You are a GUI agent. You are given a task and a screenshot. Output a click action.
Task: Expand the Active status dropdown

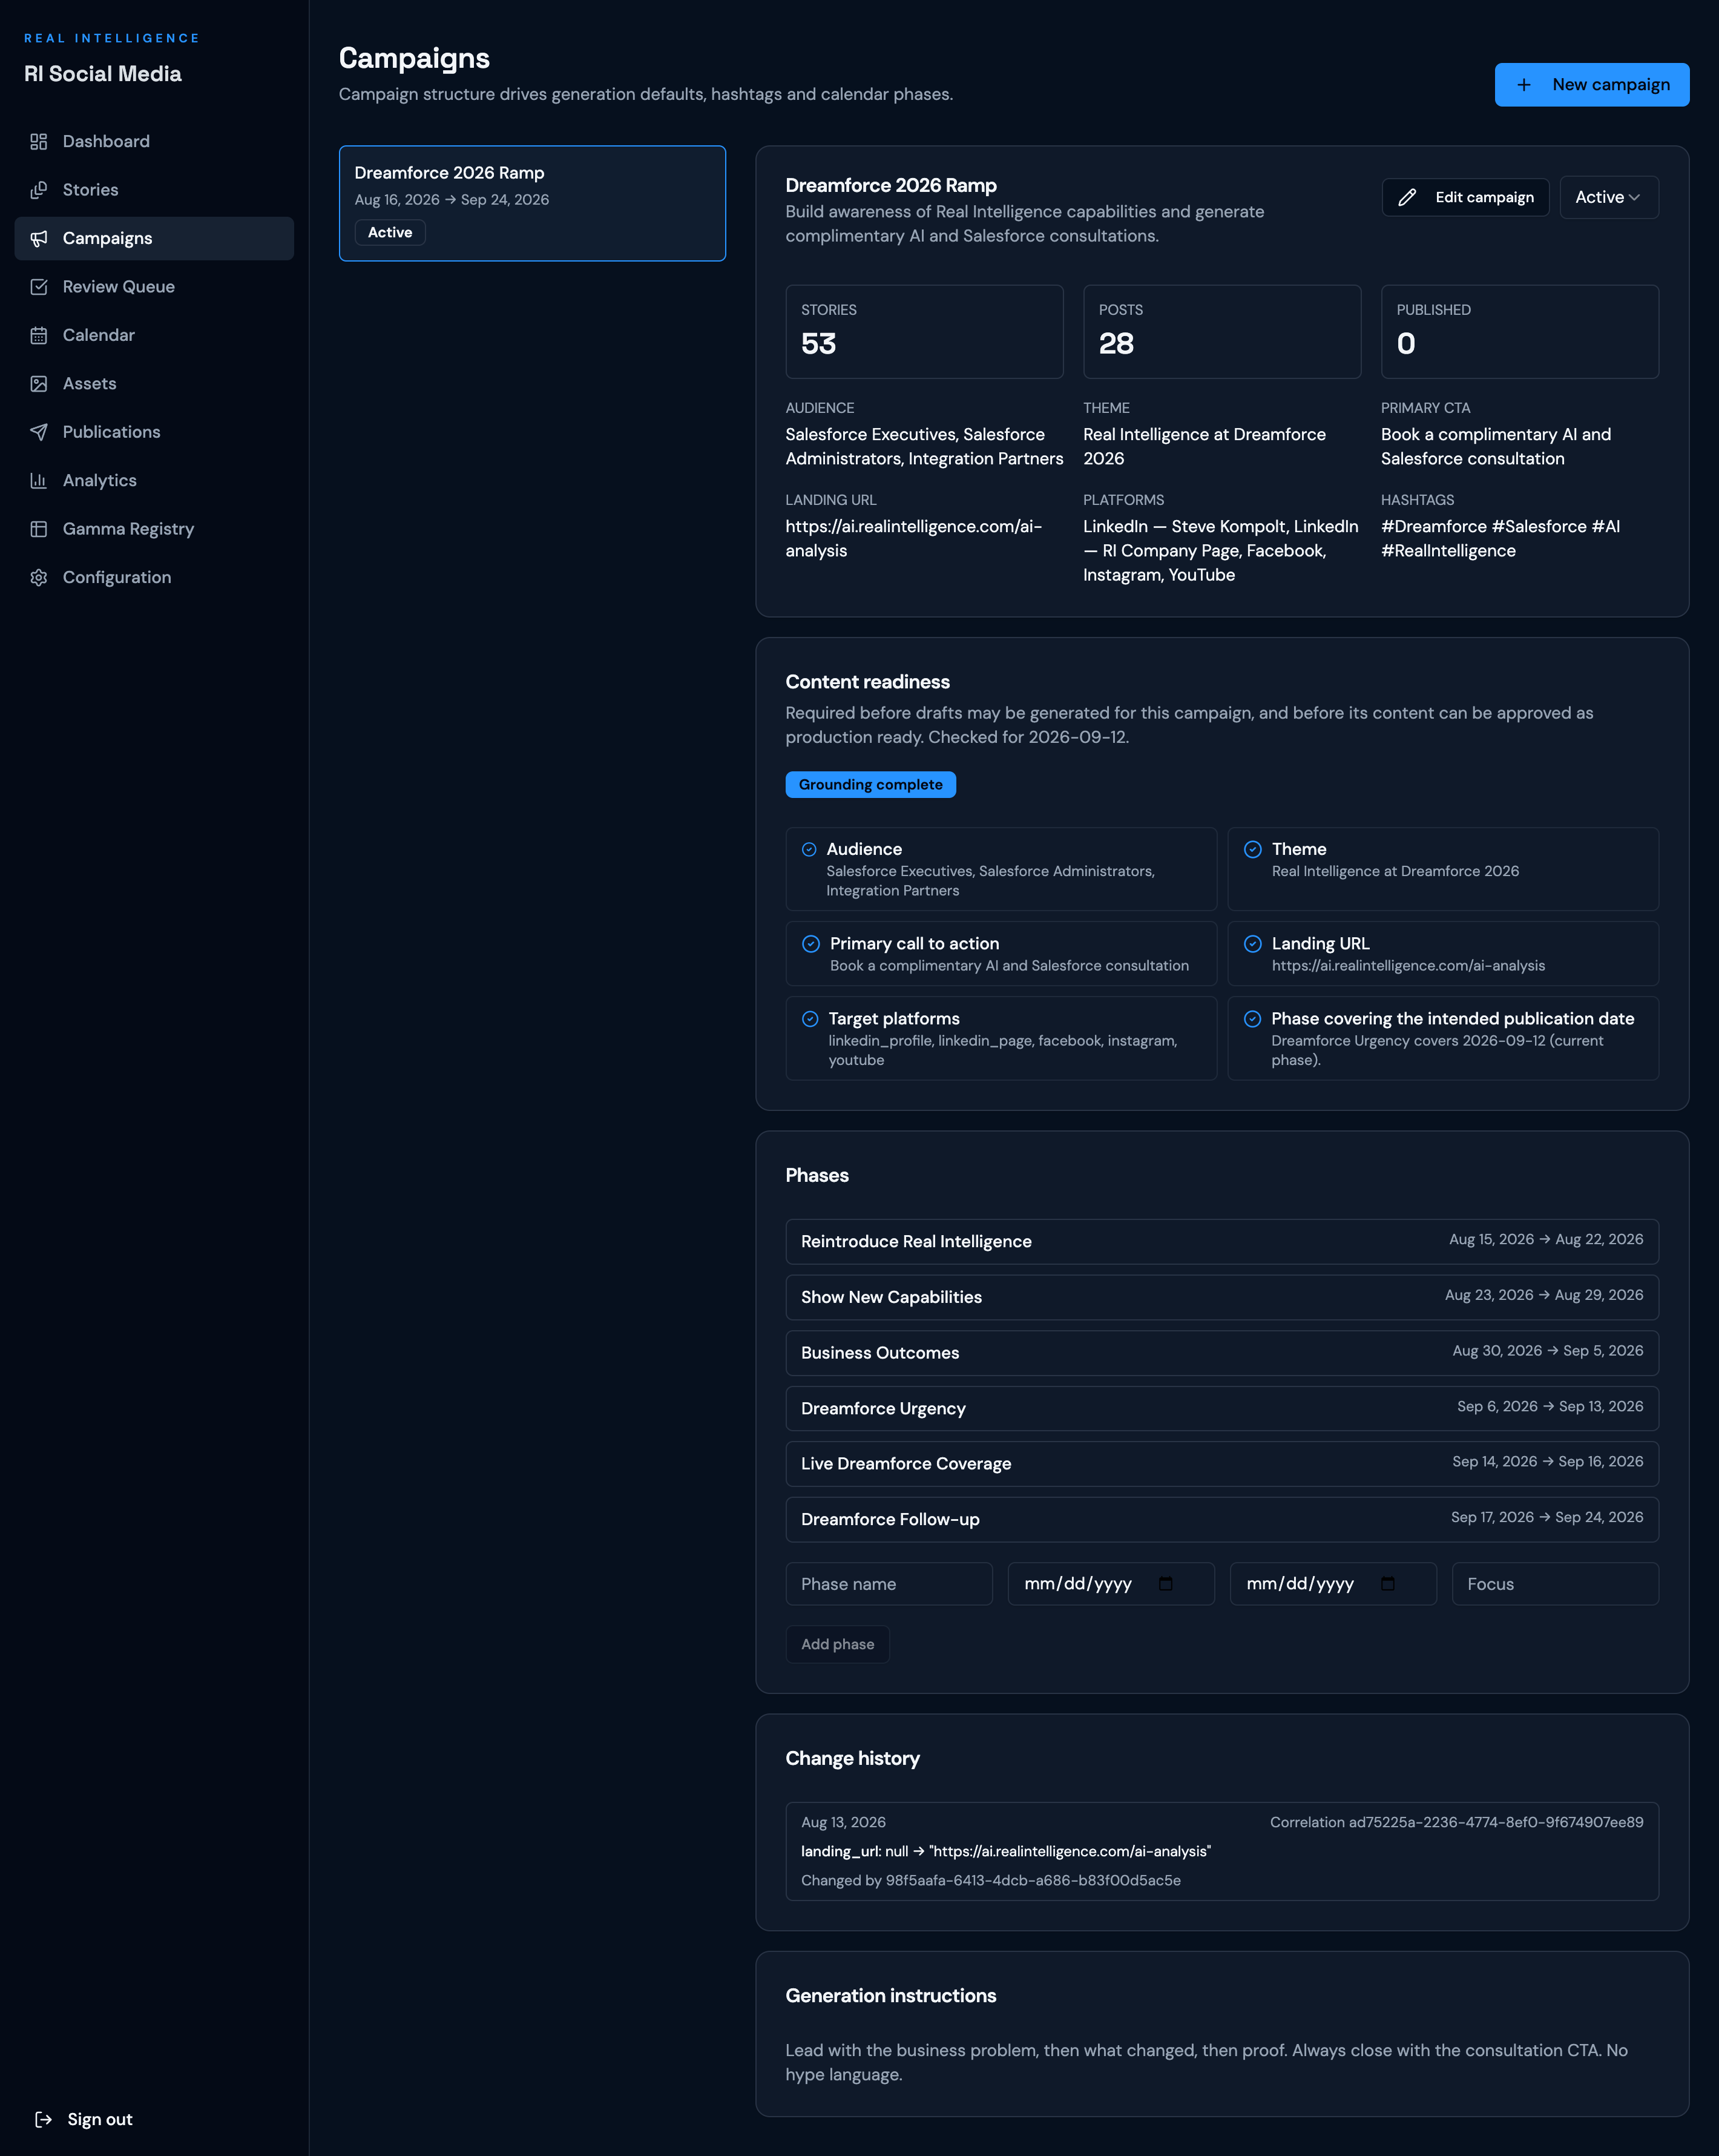(x=1608, y=197)
